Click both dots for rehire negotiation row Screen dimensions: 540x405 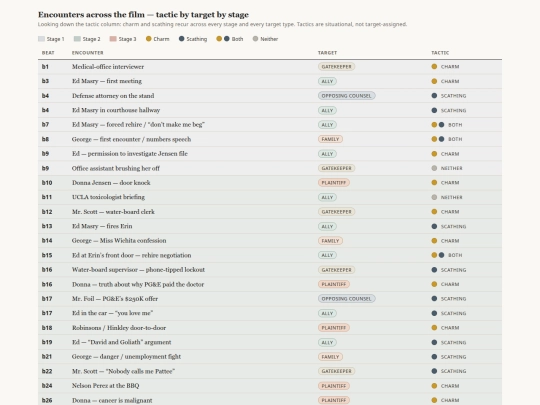438,255
